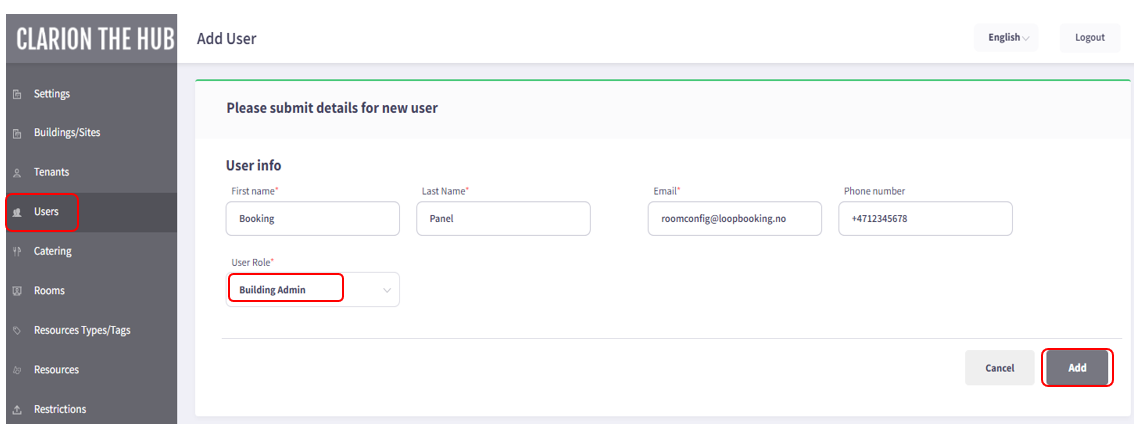
Task: Click the Cancel button
Action: coord(1000,368)
